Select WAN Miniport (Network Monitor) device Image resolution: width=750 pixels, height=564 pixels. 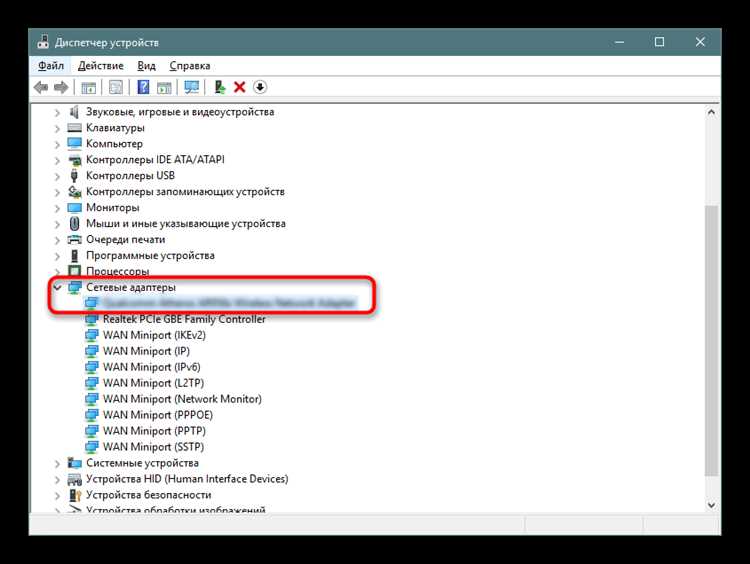click(181, 399)
